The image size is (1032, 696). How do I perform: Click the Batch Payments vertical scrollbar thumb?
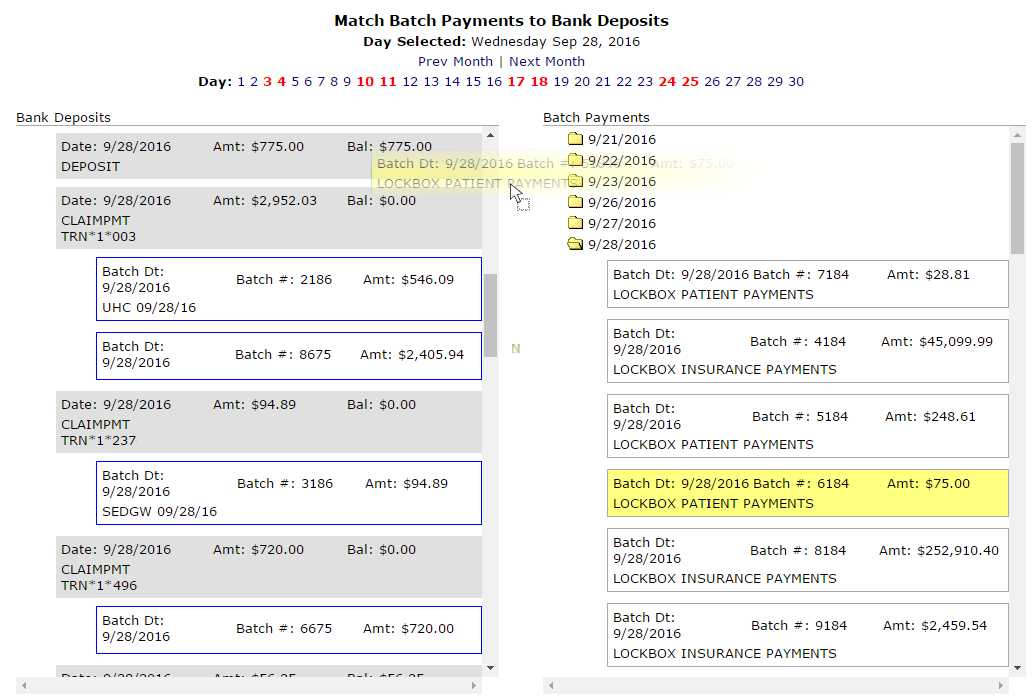(1018, 198)
